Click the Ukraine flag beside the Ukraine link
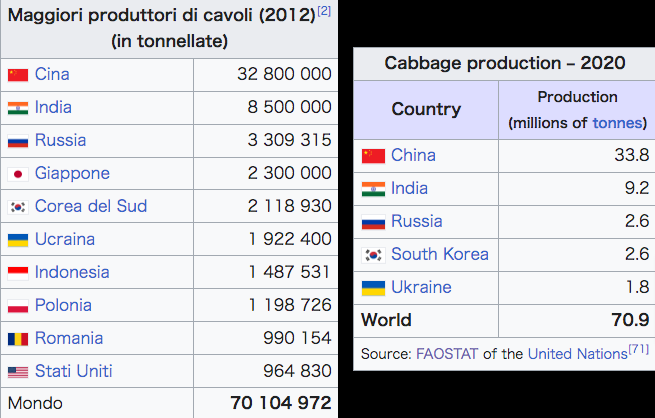The width and height of the screenshot is (655, 418). pos(373,288)
